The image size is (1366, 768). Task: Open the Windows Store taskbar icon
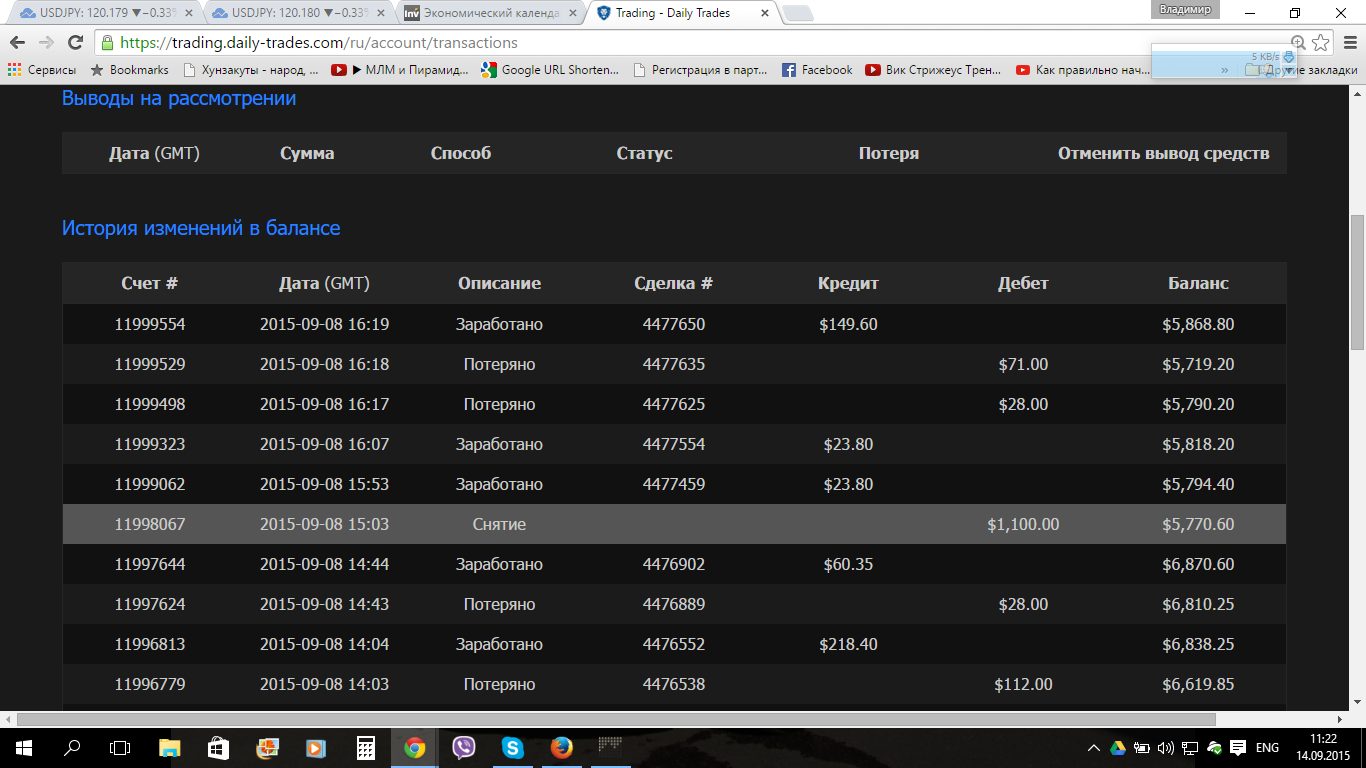pos(218,747)
